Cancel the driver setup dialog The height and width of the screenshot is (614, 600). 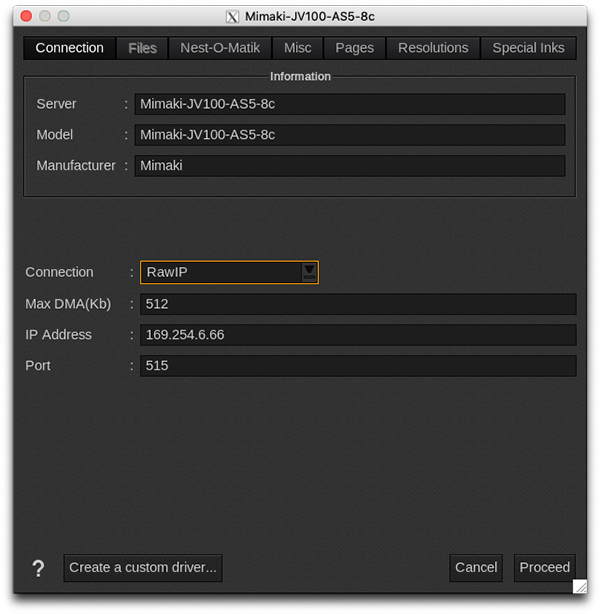click(x=476, y=568)
